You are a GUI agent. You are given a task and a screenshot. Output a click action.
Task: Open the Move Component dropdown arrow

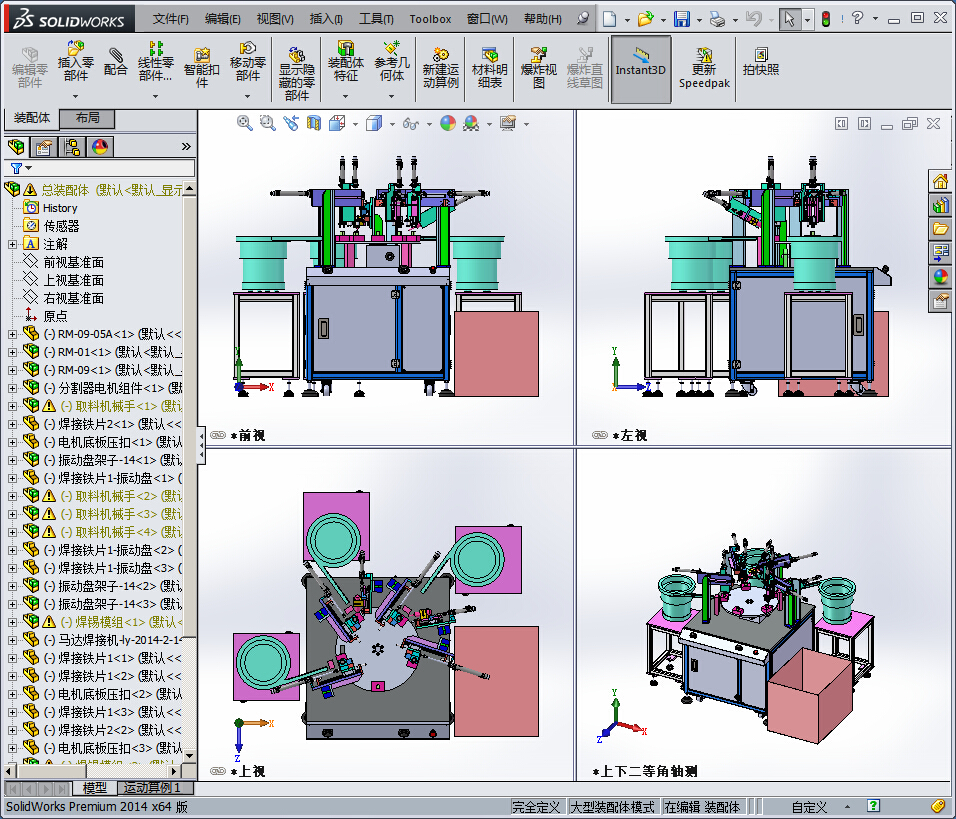248,96
